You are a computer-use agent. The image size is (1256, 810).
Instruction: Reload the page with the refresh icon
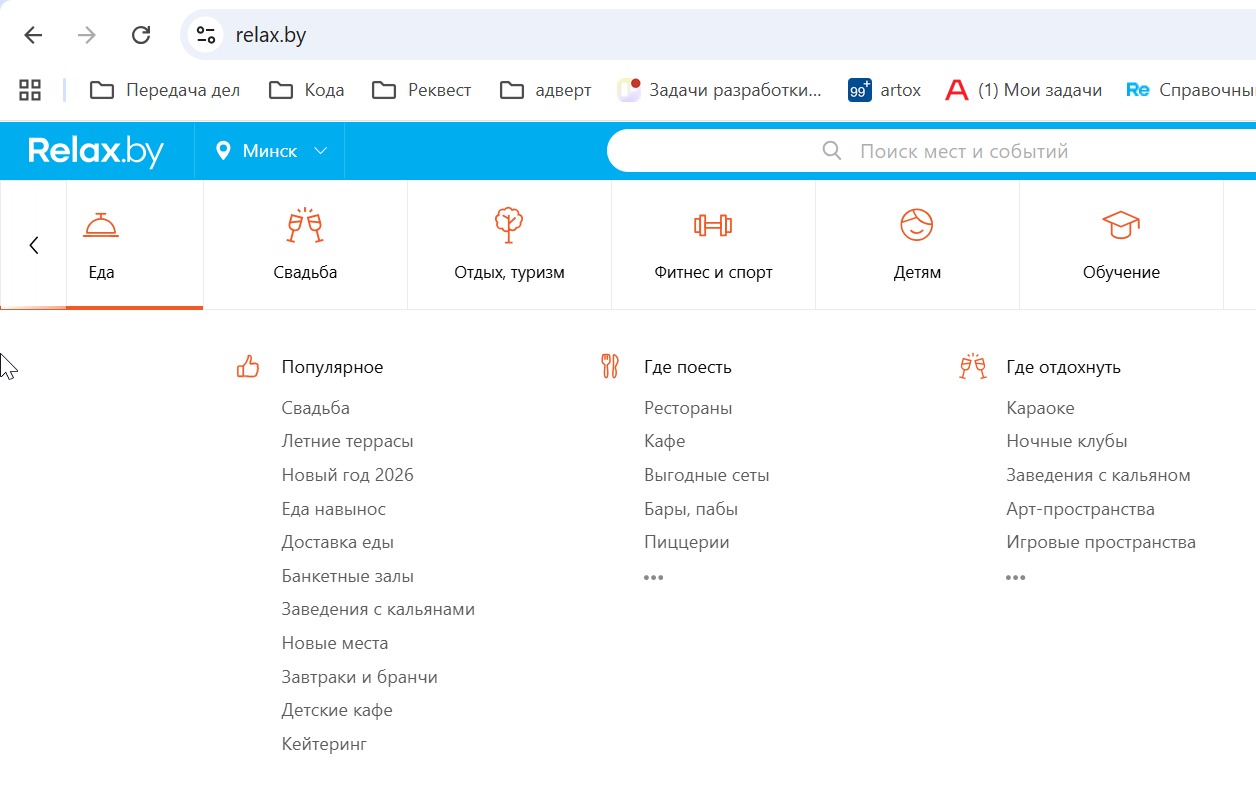tap(141, 35)
